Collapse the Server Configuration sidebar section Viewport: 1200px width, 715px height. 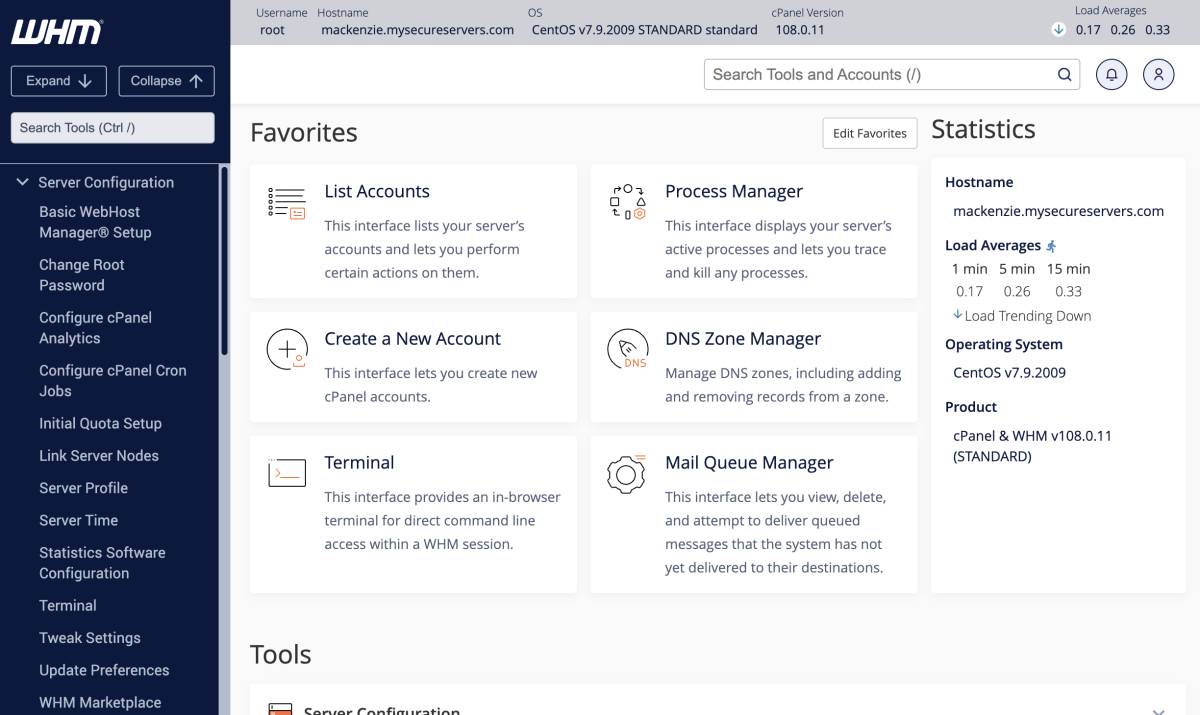tap(22, 182)
